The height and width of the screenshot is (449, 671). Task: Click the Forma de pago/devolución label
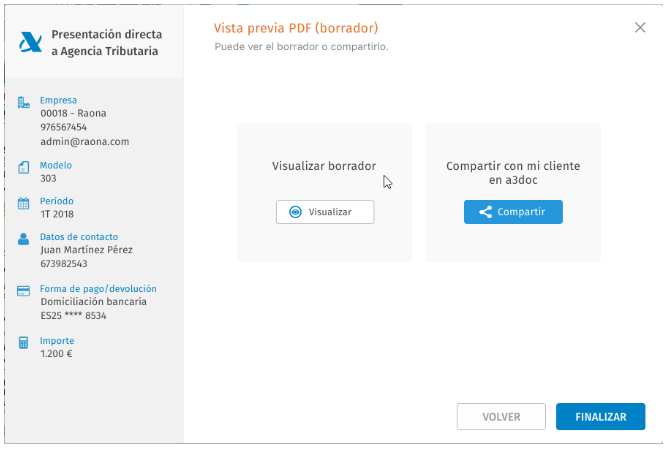(x=98, y=288)
